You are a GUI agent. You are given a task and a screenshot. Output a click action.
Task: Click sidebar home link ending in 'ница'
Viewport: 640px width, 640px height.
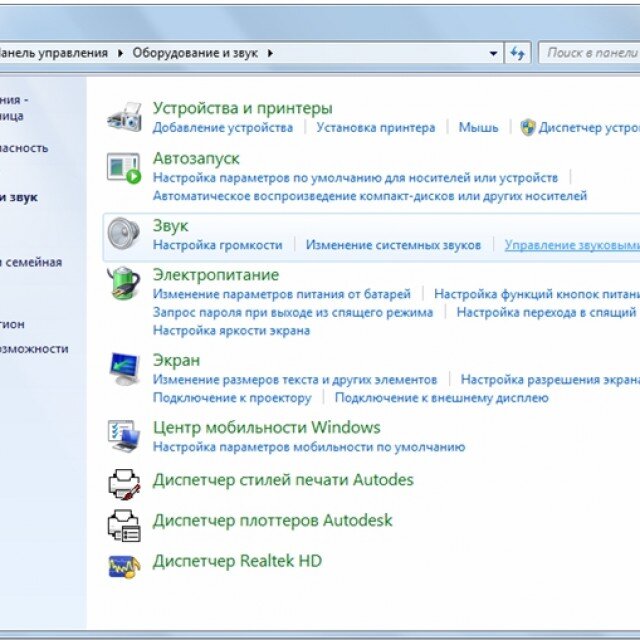tap(12, 116)
